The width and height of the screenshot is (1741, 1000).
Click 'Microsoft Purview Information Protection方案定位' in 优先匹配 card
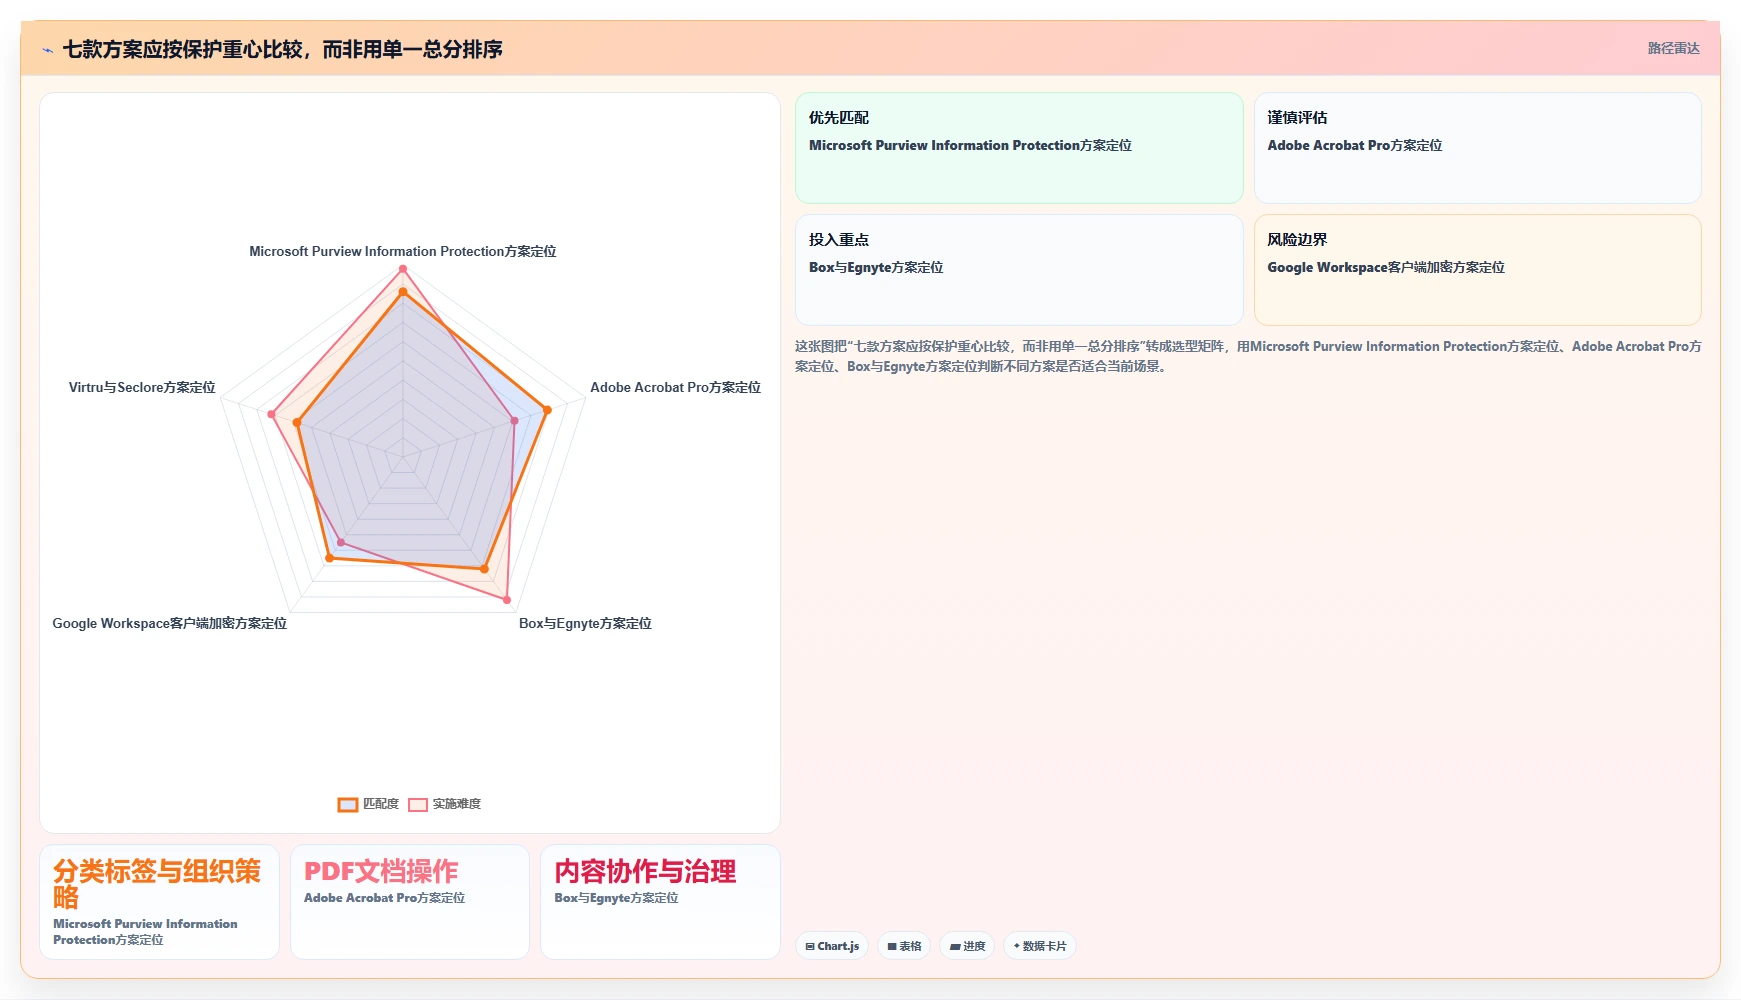tap(970, 145)
